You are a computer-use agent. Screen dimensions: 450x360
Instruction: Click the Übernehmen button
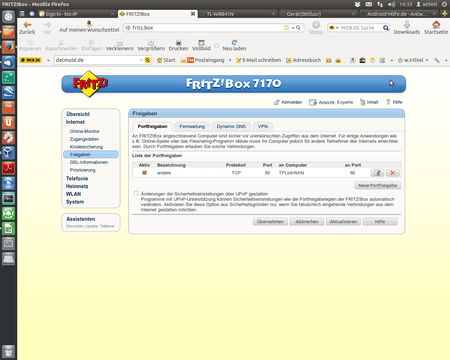[270, 222]
